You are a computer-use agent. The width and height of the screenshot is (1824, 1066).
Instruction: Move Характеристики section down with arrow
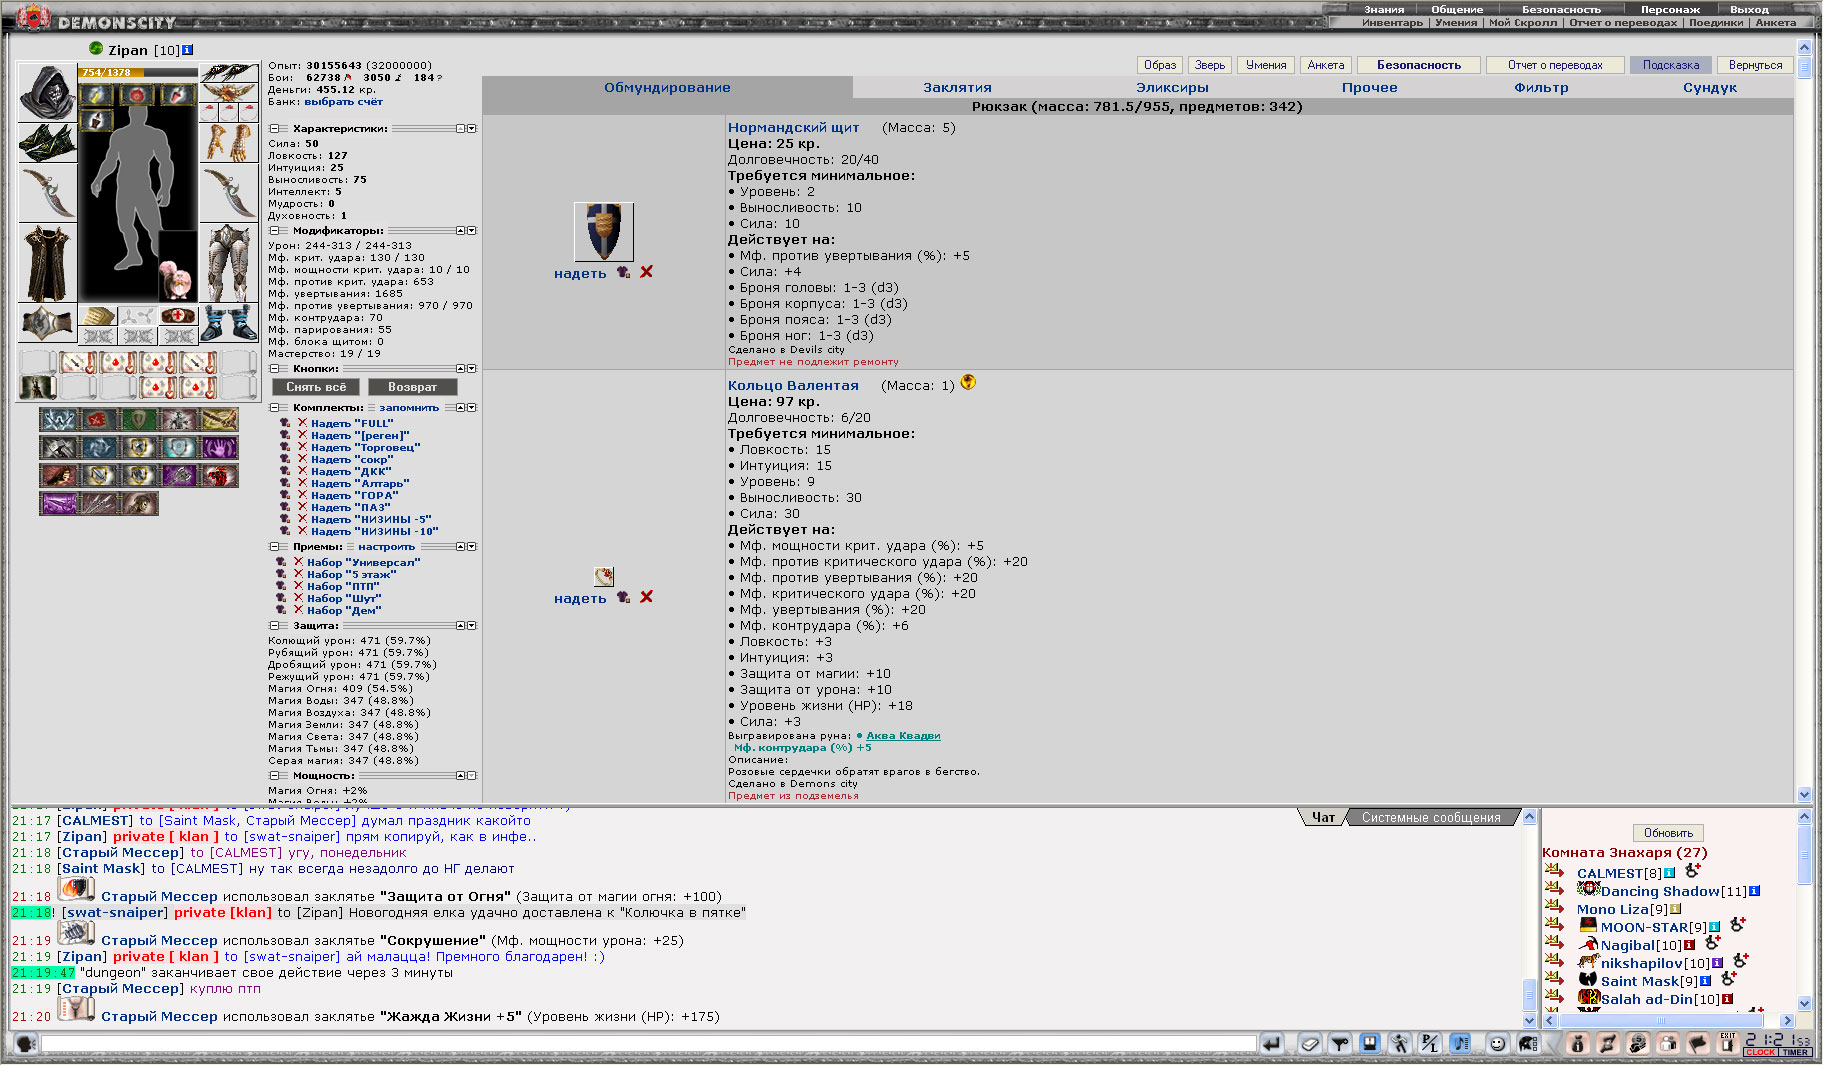(x=472, y=128)
